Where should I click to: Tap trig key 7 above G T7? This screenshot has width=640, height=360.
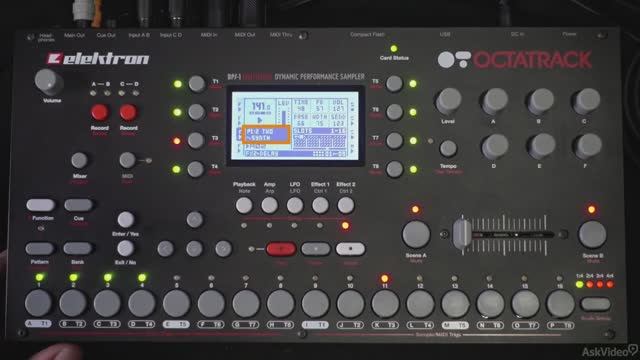(246, 304)
